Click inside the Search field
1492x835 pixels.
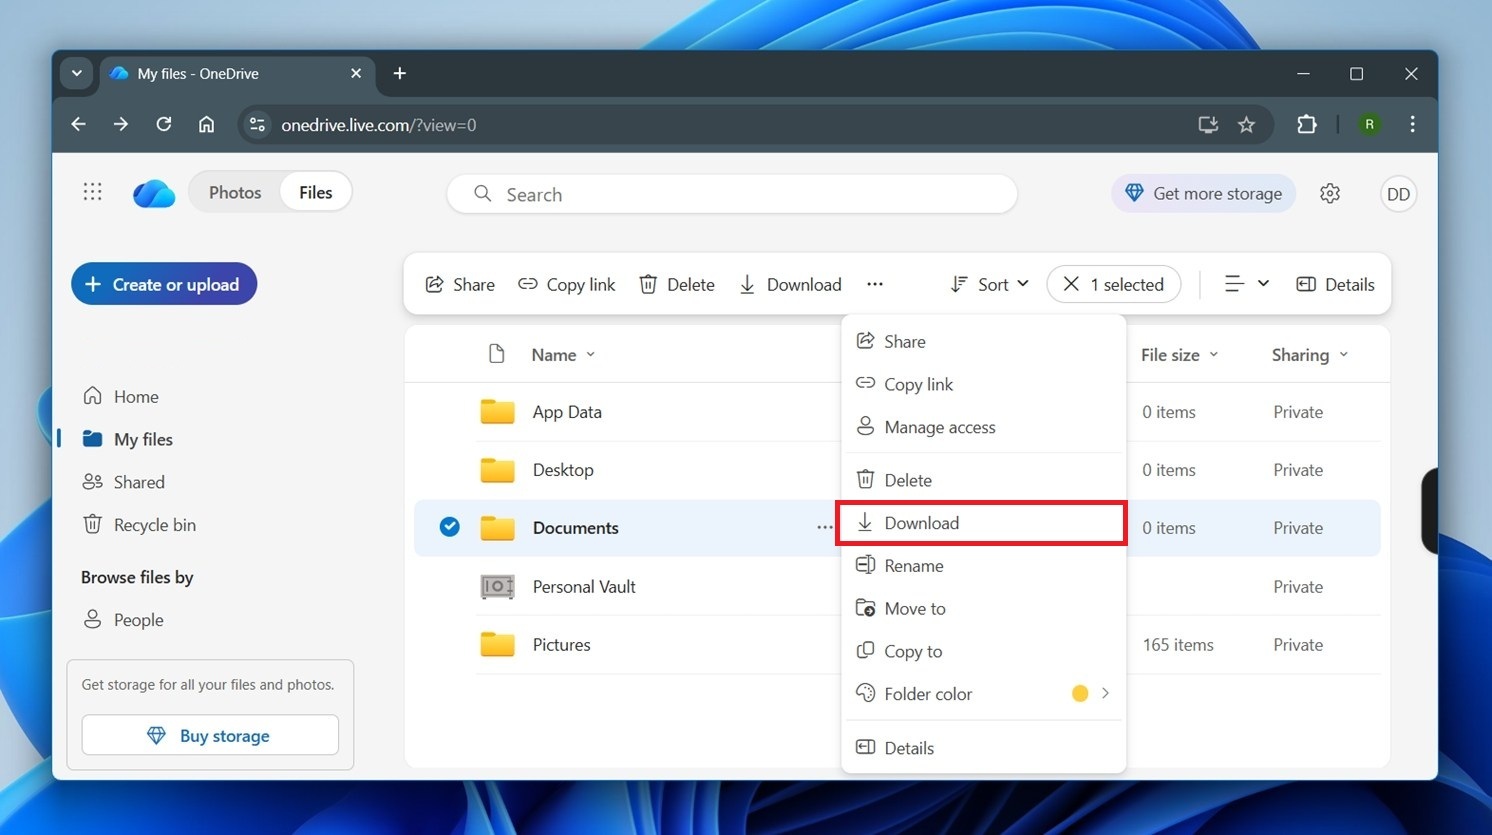point(731,194)
